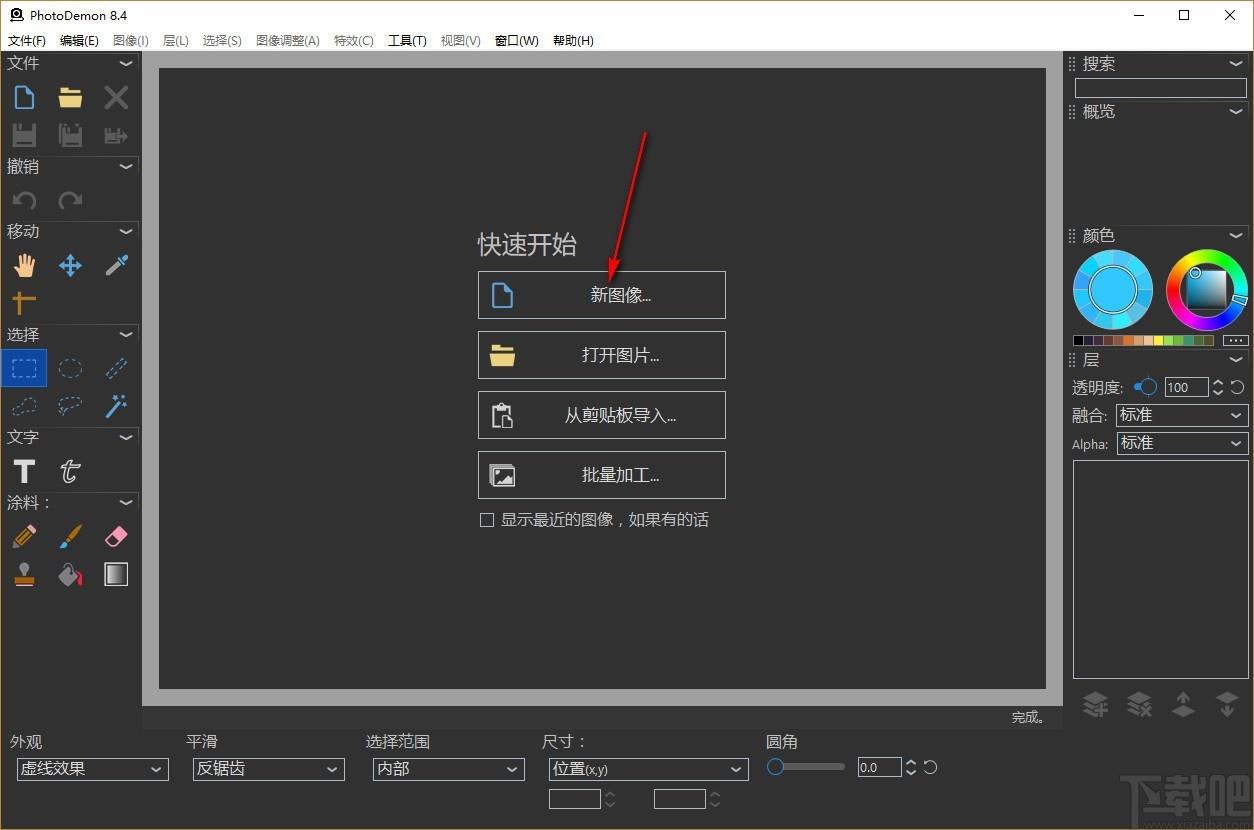Select the Rectangular selection tool
Image resolution: width=1254 pixels, height=830 pixels.
24,368
